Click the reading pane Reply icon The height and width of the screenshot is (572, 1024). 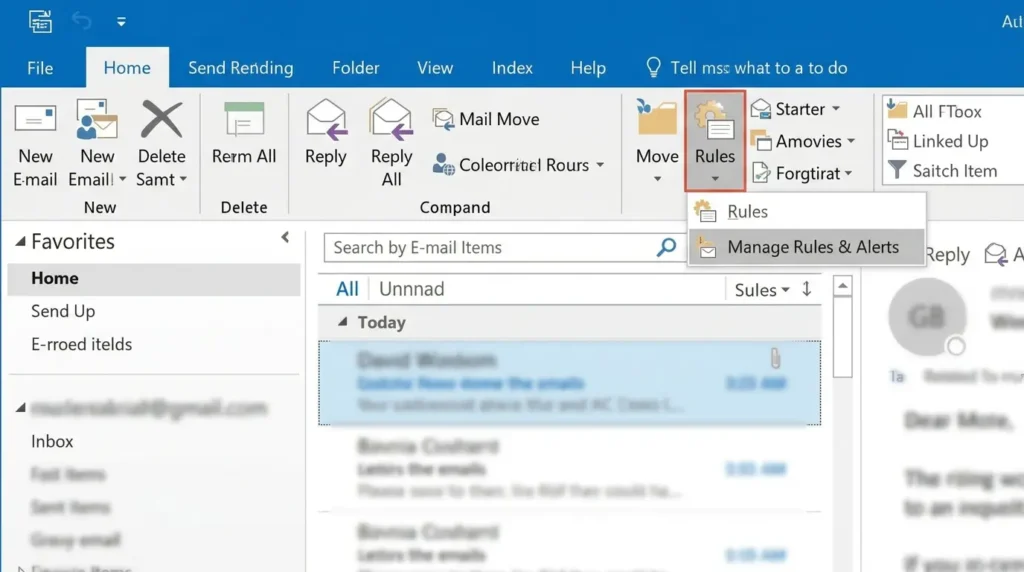[x=996, y=254]
